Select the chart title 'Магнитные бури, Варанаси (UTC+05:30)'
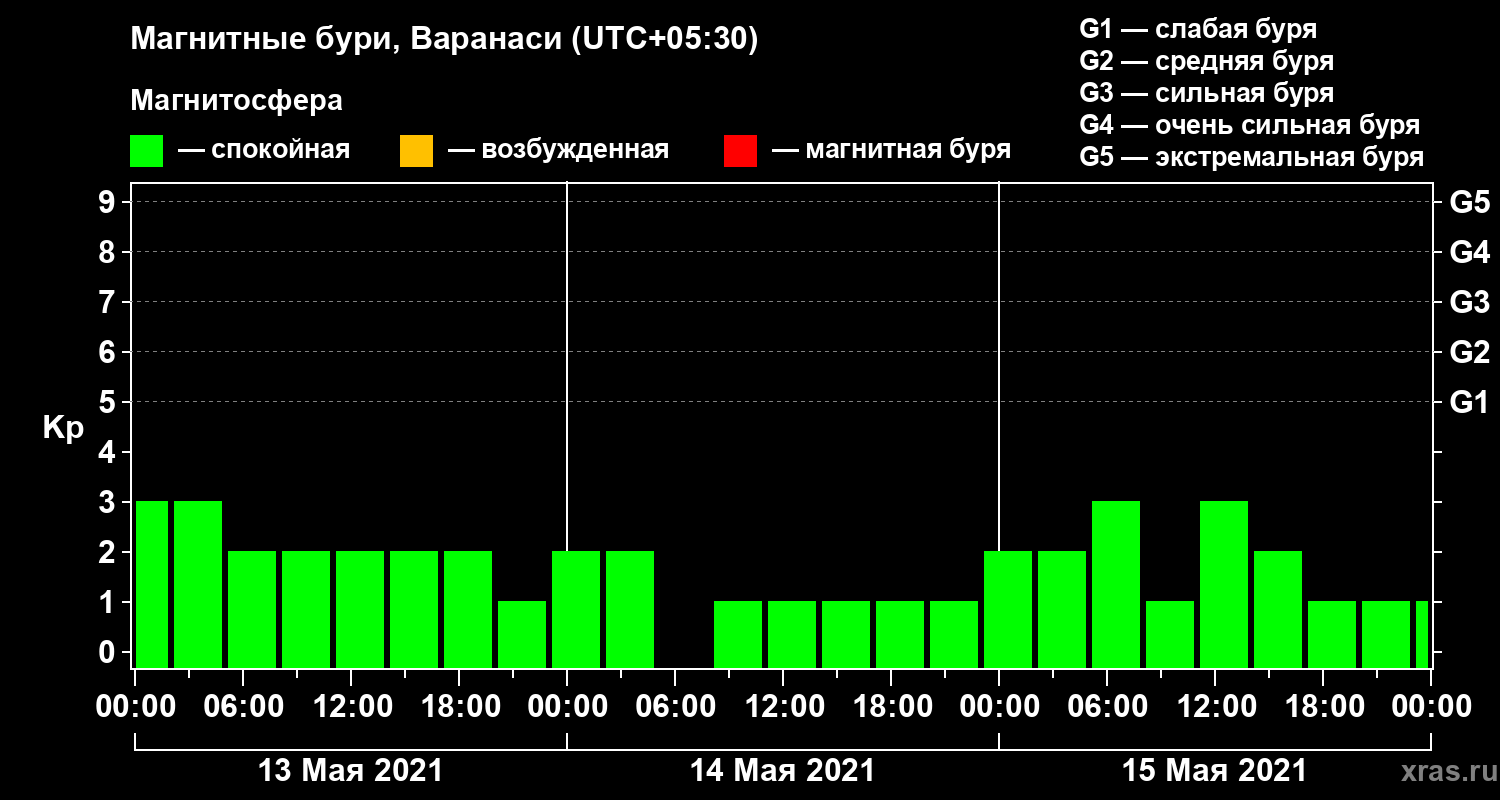 coord(444,40)
